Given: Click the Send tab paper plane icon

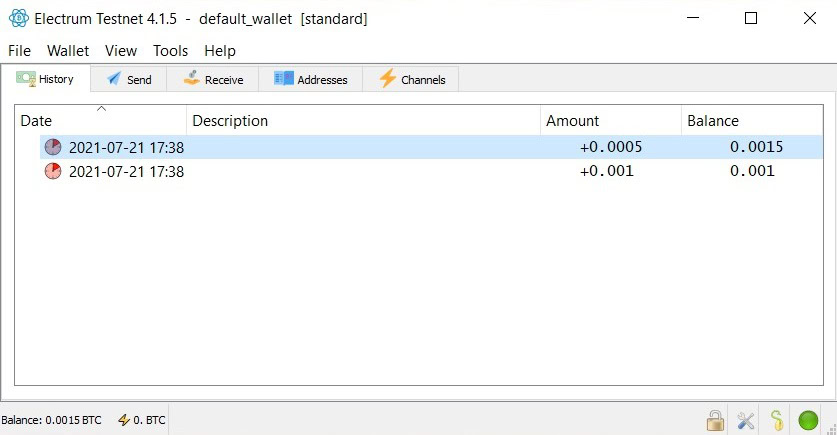Looking at the screenshot, I should (x=114, y=79).
